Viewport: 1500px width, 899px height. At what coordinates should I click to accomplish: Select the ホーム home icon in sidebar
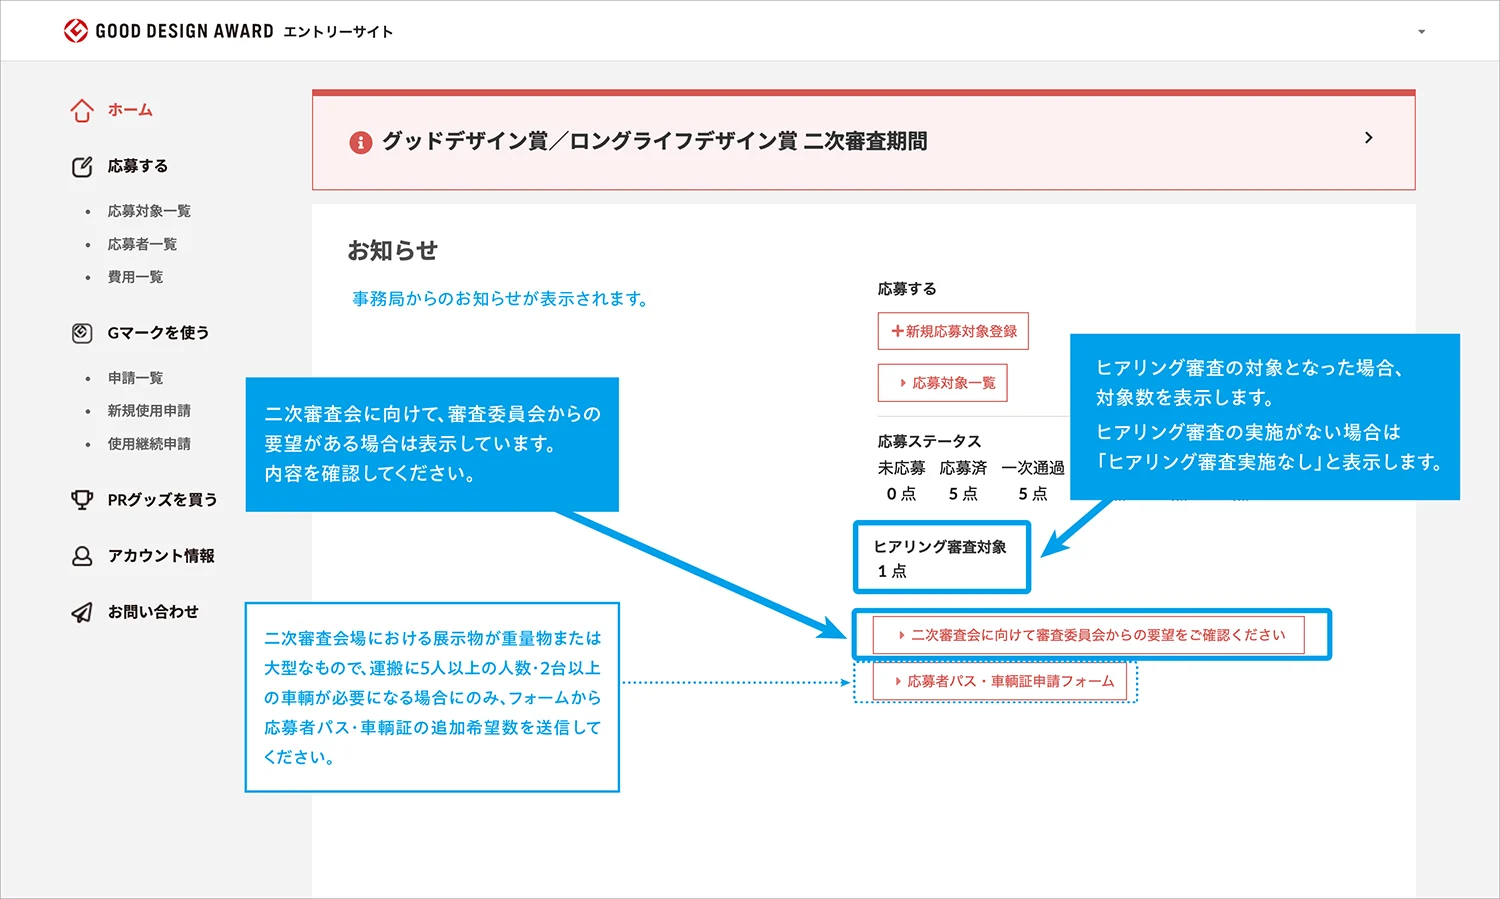[81, 110]
